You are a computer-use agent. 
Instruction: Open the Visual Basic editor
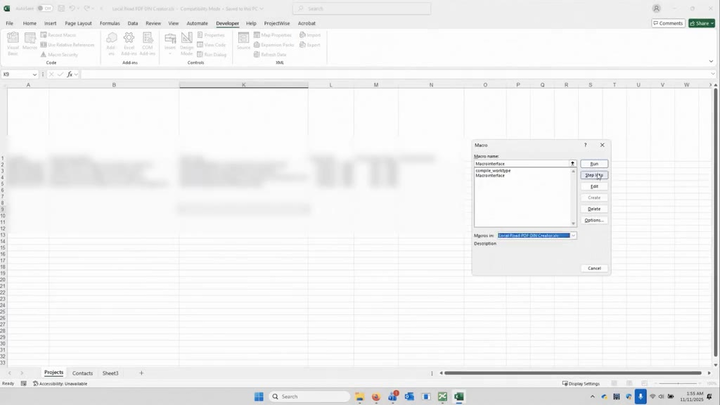13,44
